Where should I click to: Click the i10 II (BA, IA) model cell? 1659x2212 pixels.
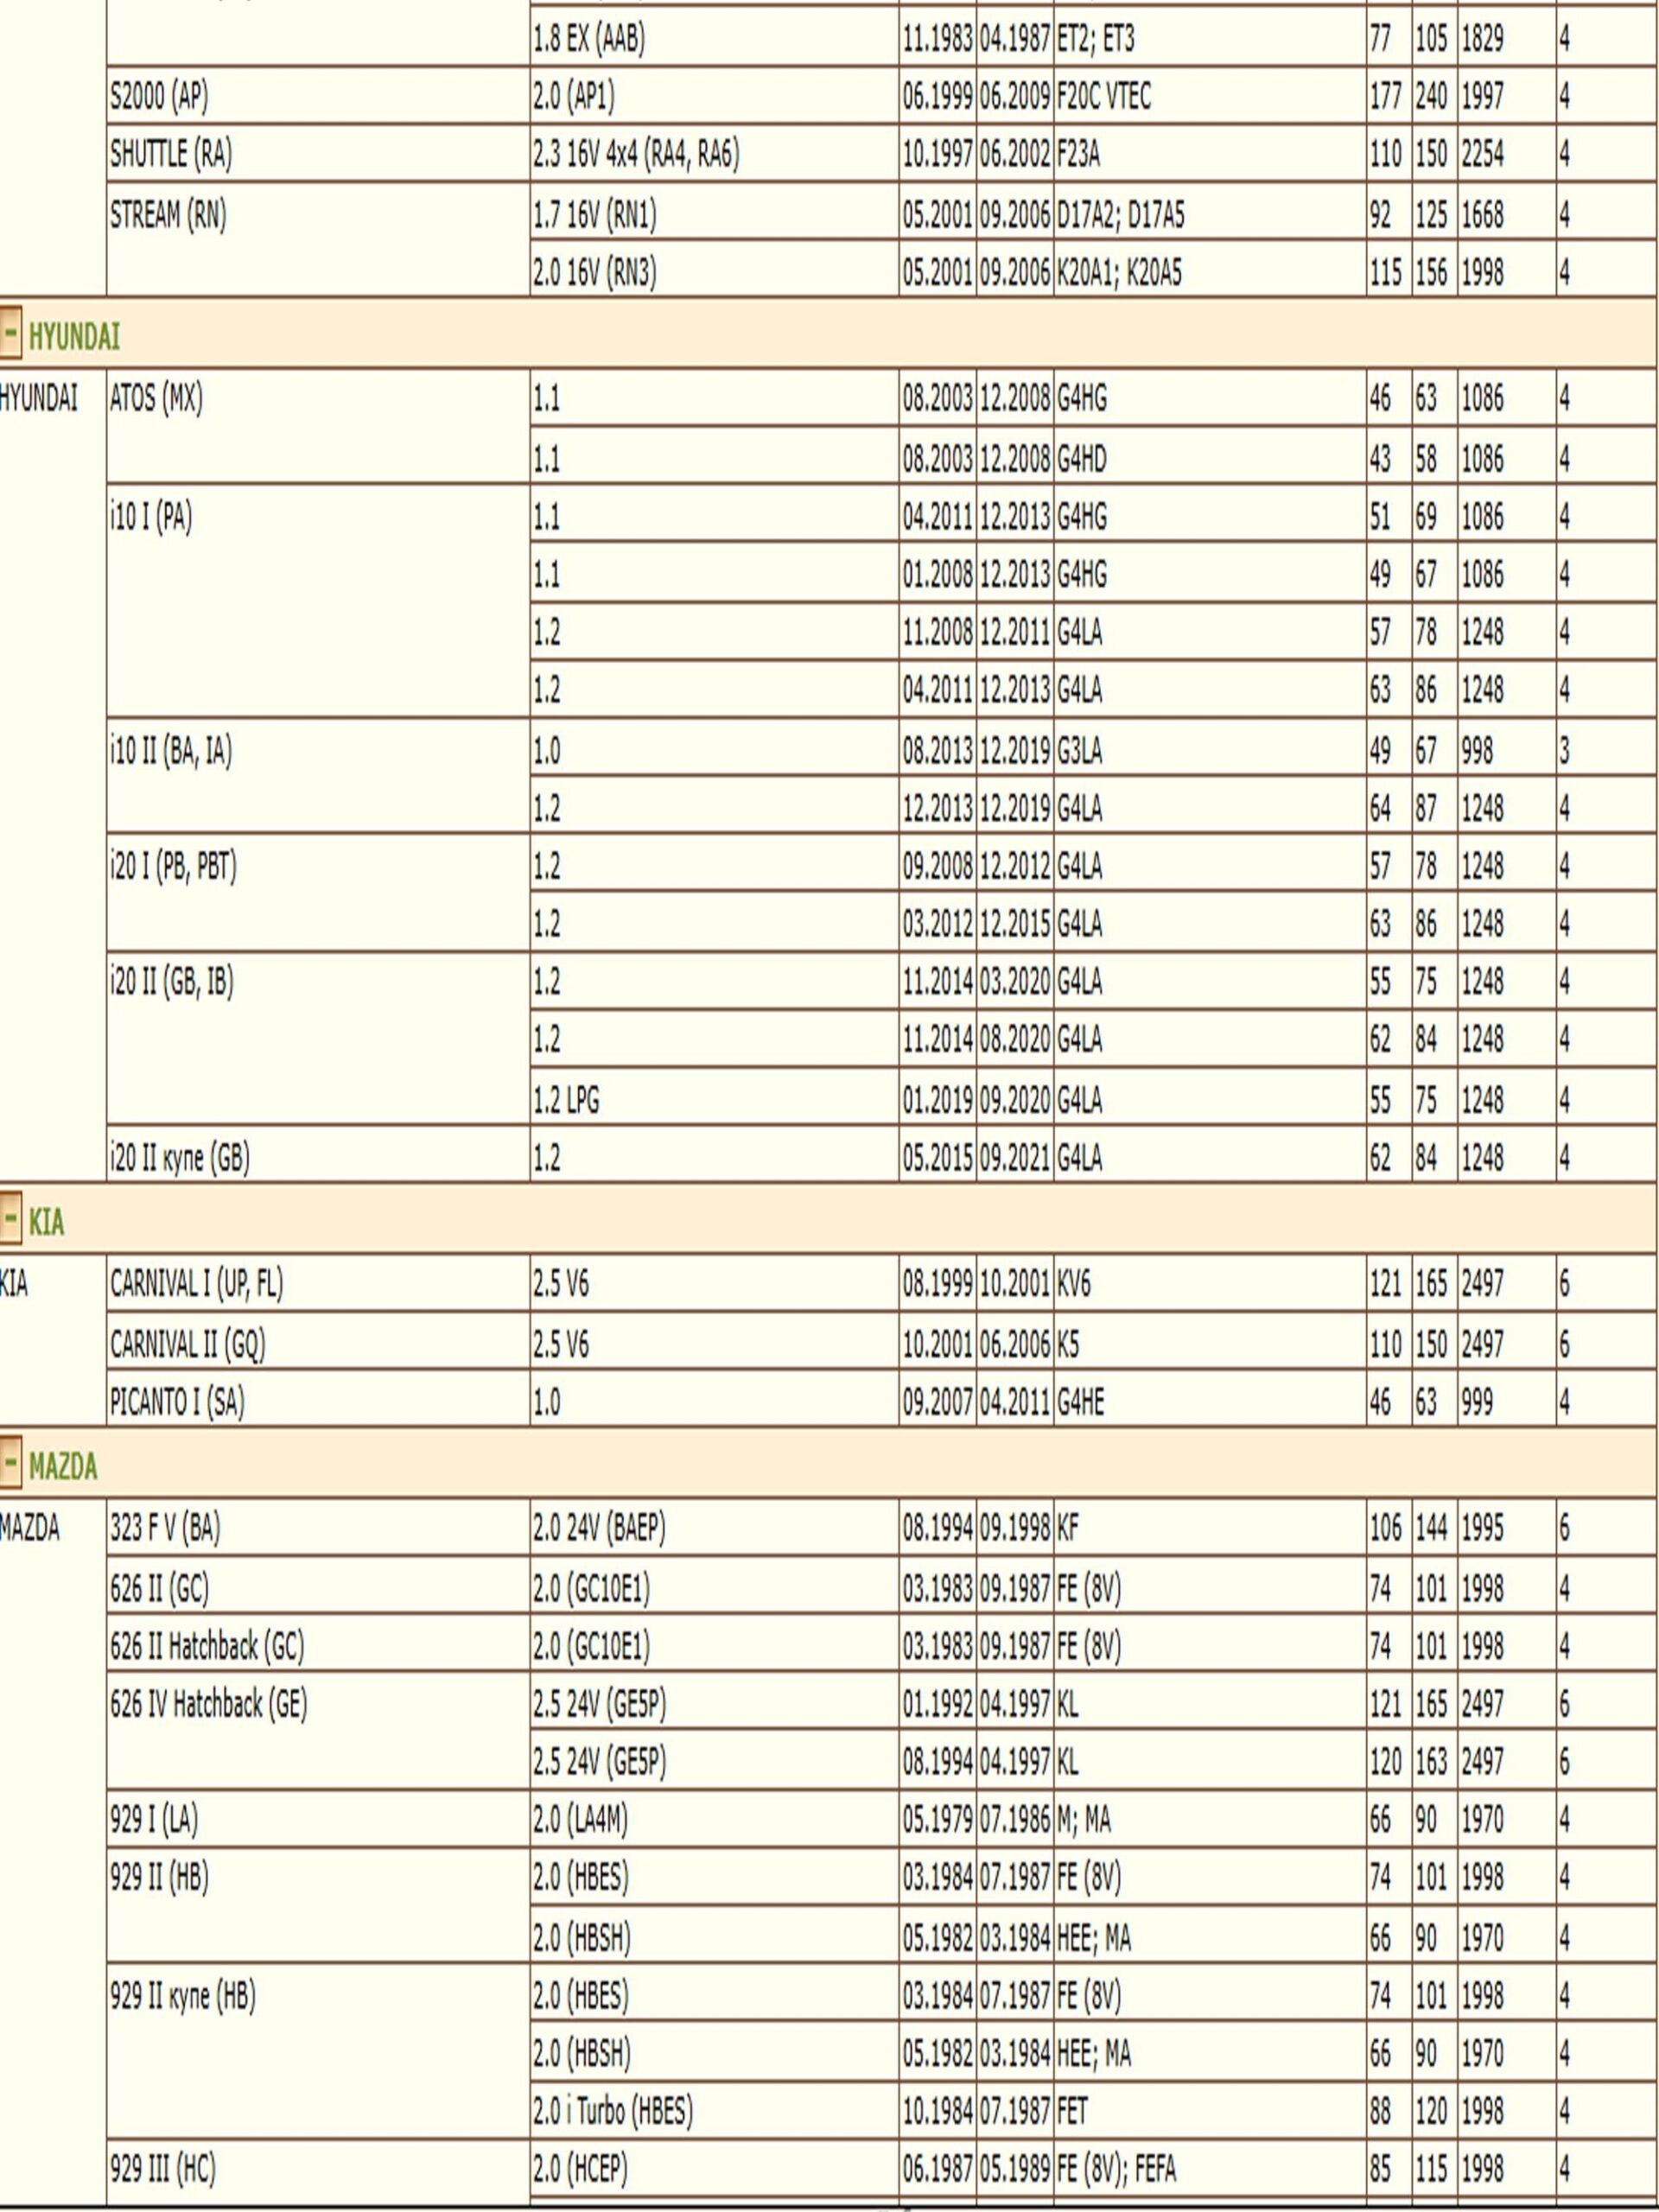(171, 752)
